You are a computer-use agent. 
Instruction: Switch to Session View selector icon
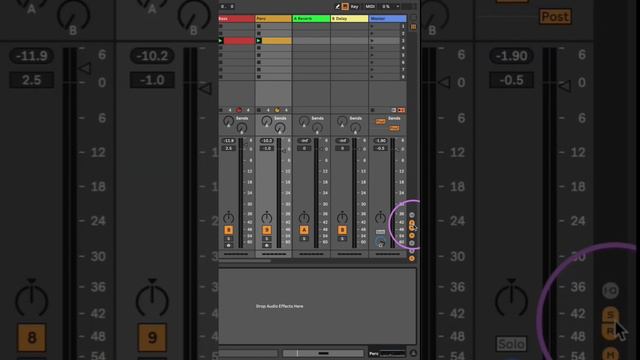click(x=413, y=27)
